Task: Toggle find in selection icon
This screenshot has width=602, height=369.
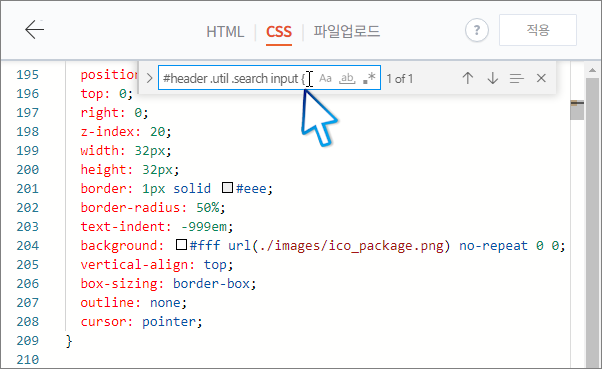Action: pos(517,79)
